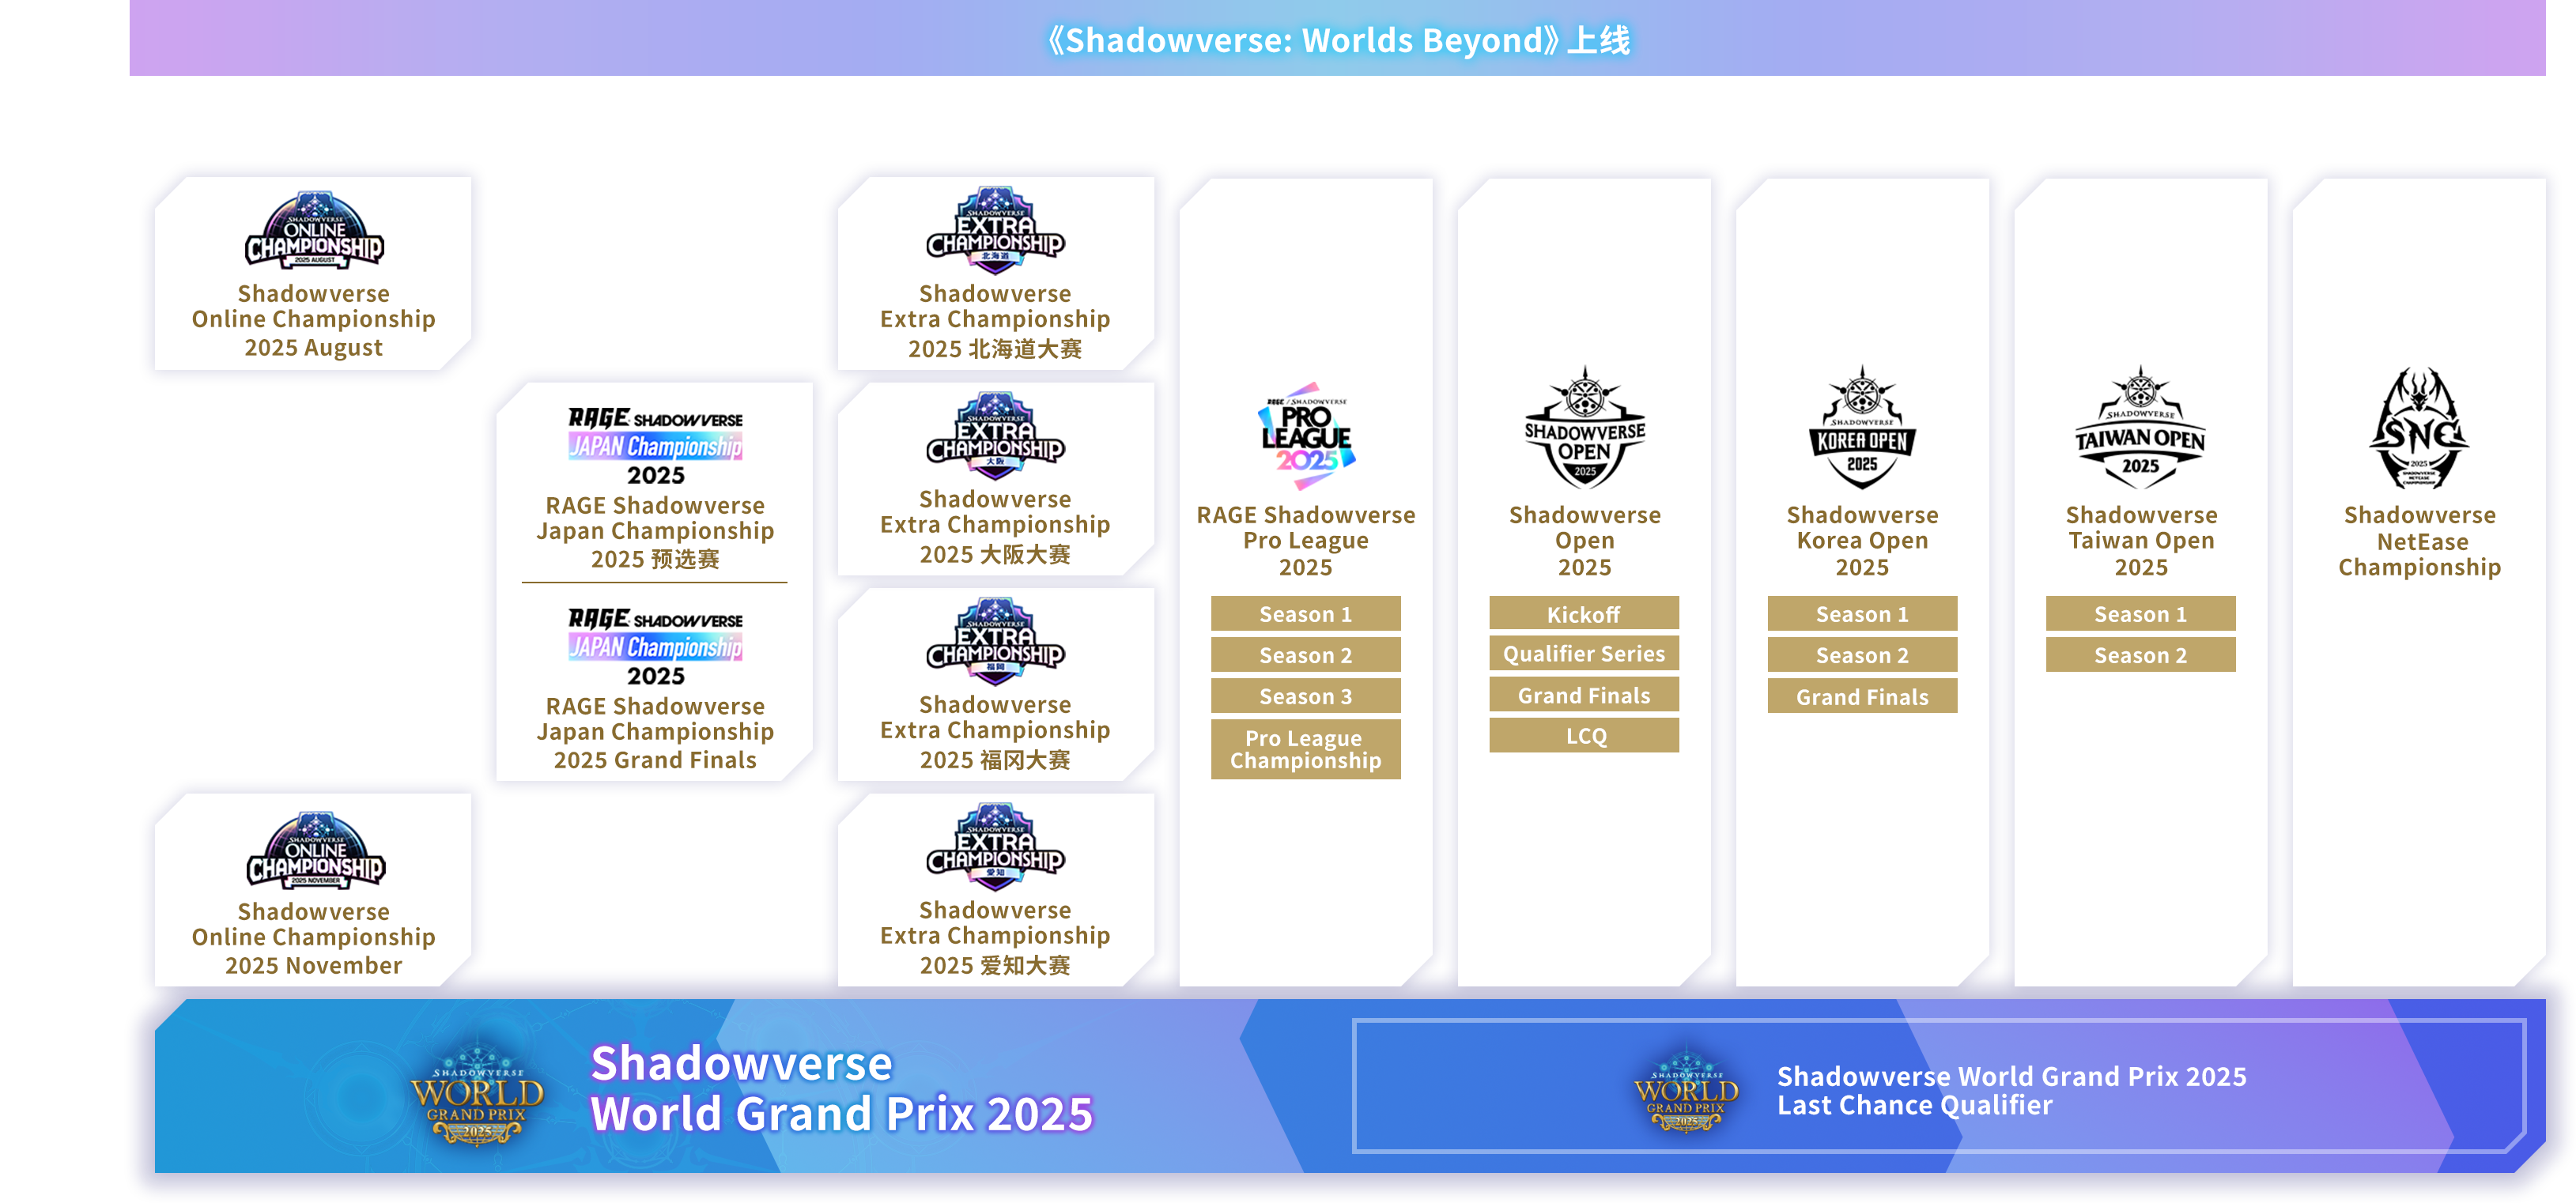Click Shadowverse Open 2025 title
This screenshot has width=2576, height=1203.
[1585, 541]
